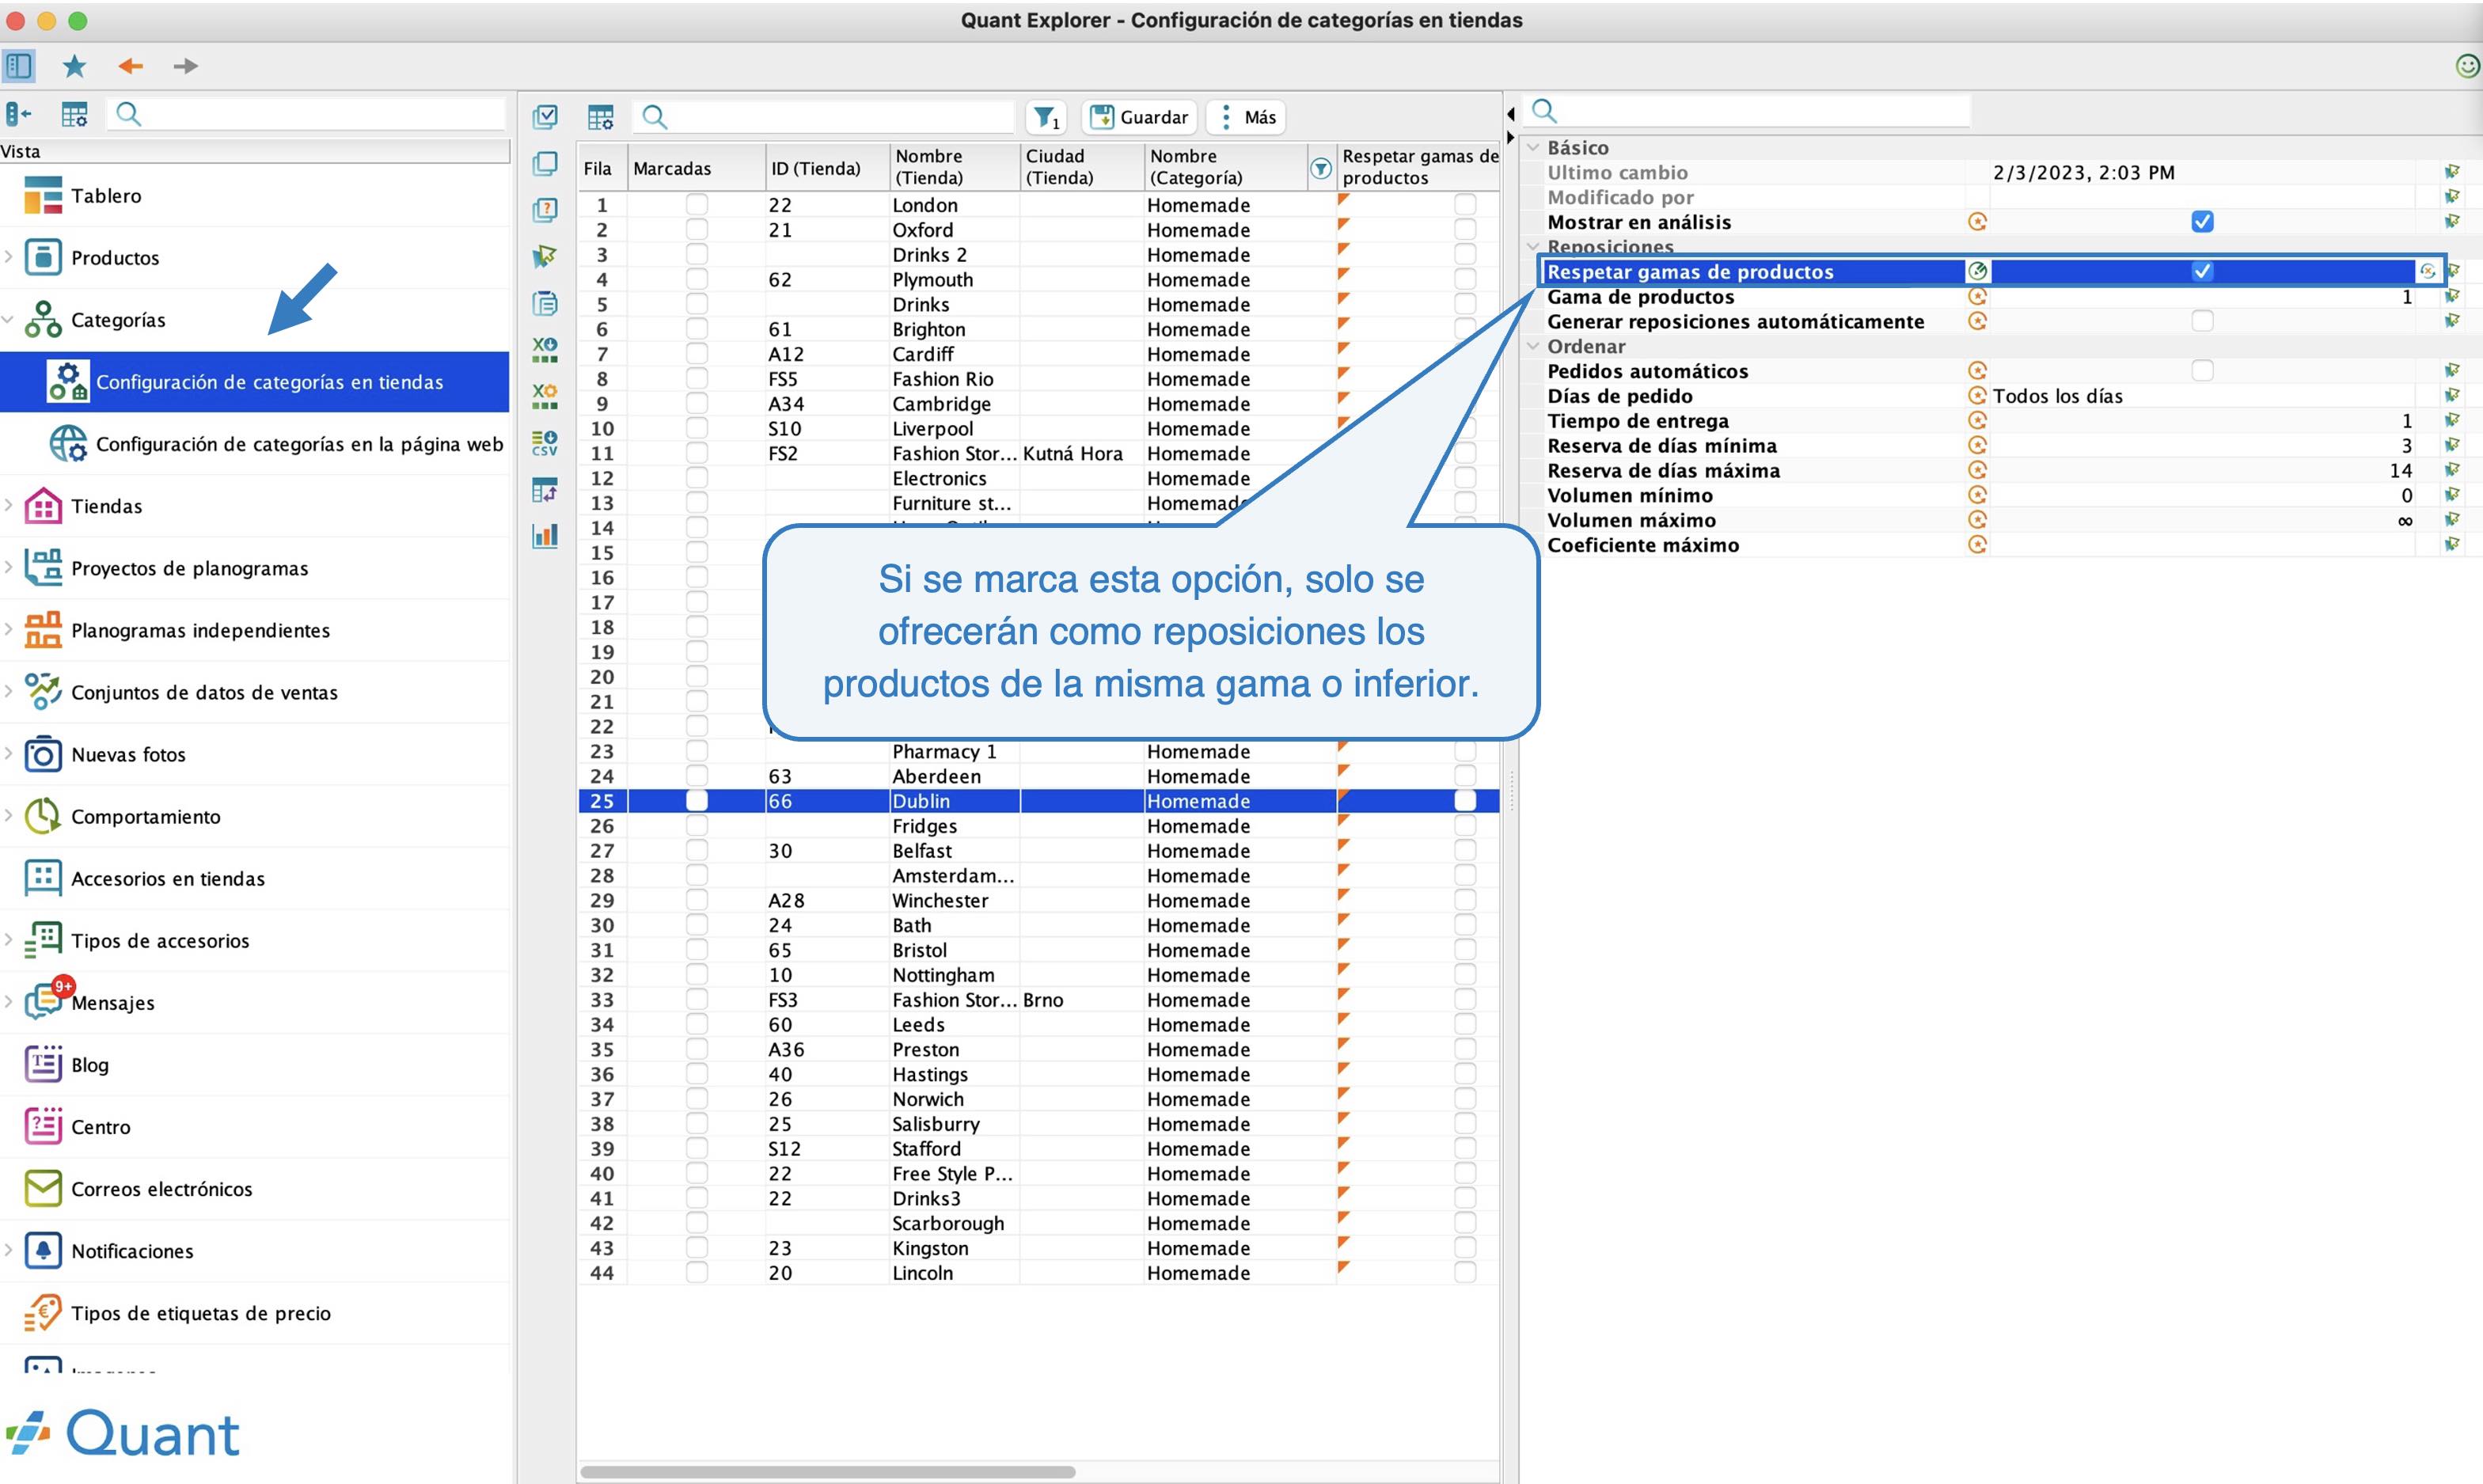2483x1484 pixels.
Task: Click the copy-with-question-mark icon
Action: 545,210
